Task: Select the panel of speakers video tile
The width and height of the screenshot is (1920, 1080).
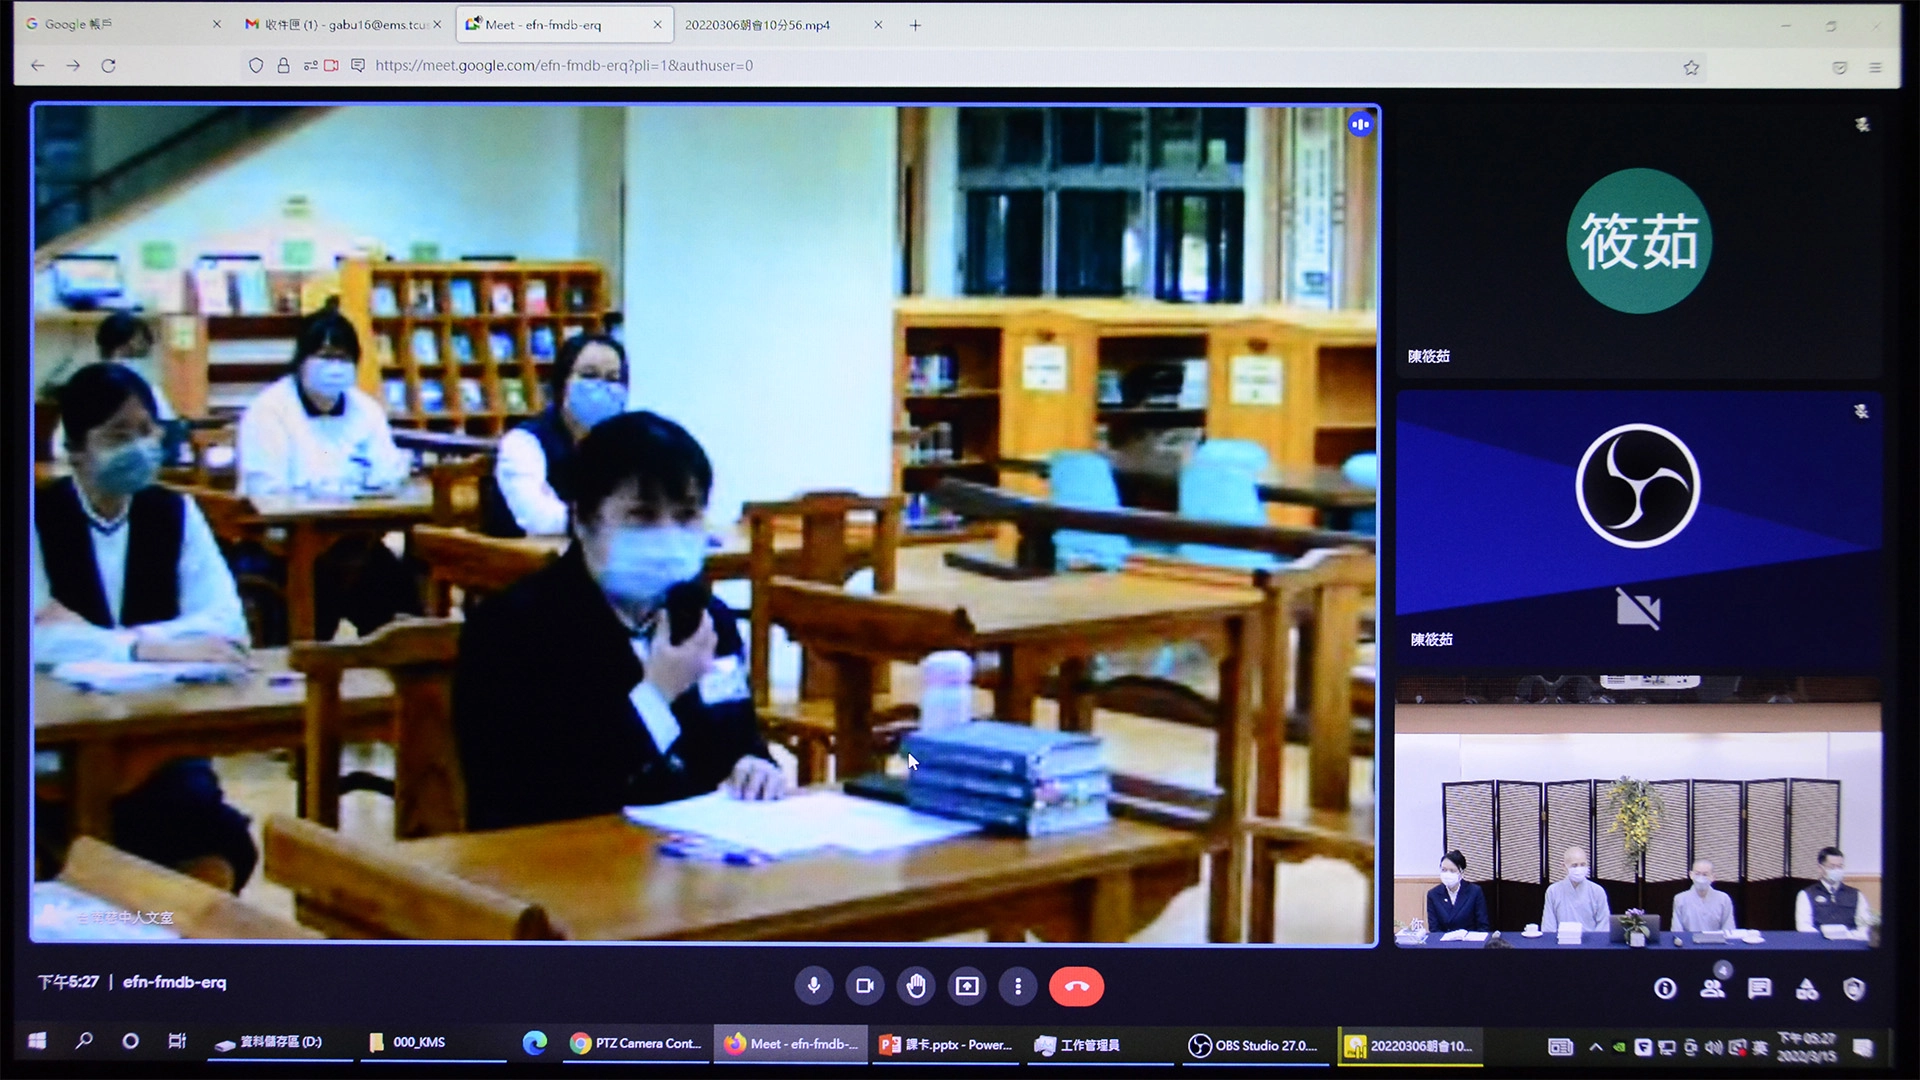Action: tap(1638, 812)
